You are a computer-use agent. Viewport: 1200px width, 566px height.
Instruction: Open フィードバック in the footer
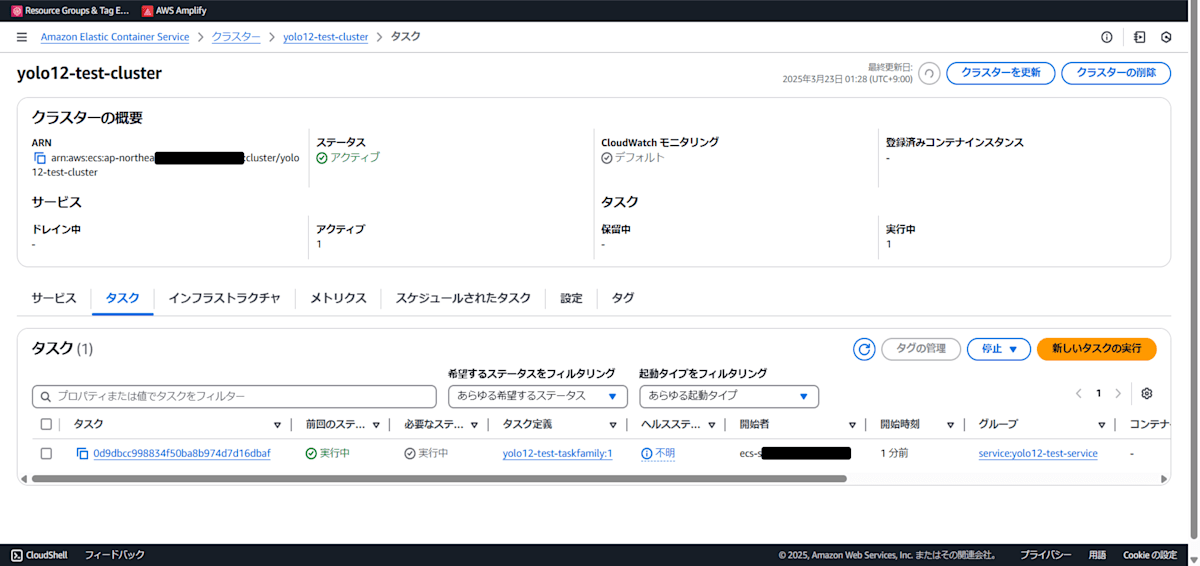click(114, 555)
